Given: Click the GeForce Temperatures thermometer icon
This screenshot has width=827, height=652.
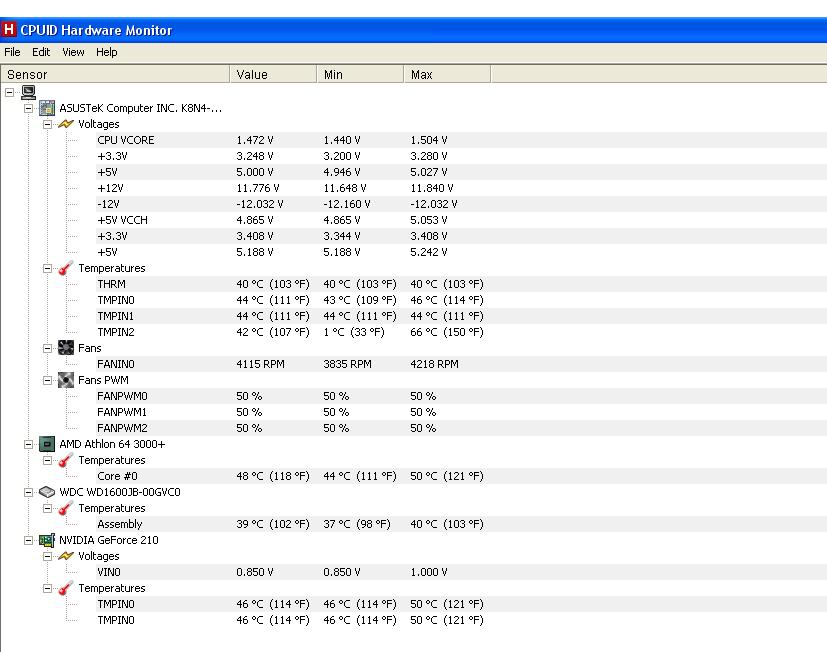Looking at the screenshot, I should click(x=65, y=588).
